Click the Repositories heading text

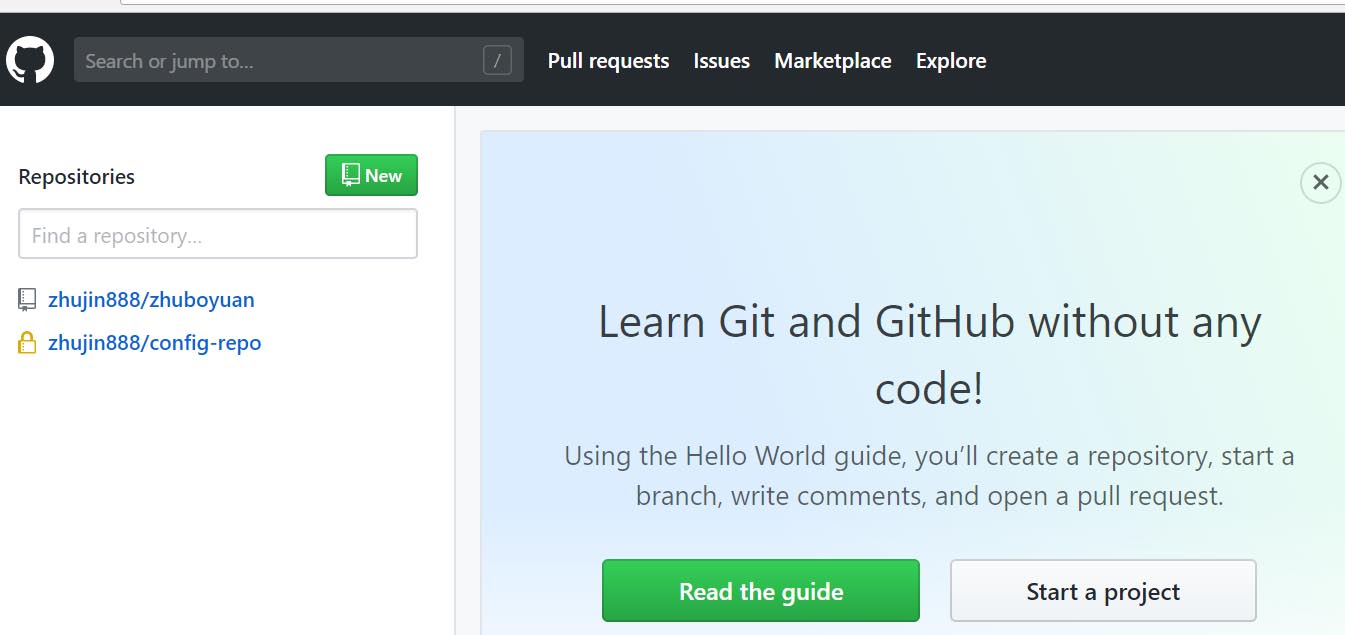click(x=77, y=177)
